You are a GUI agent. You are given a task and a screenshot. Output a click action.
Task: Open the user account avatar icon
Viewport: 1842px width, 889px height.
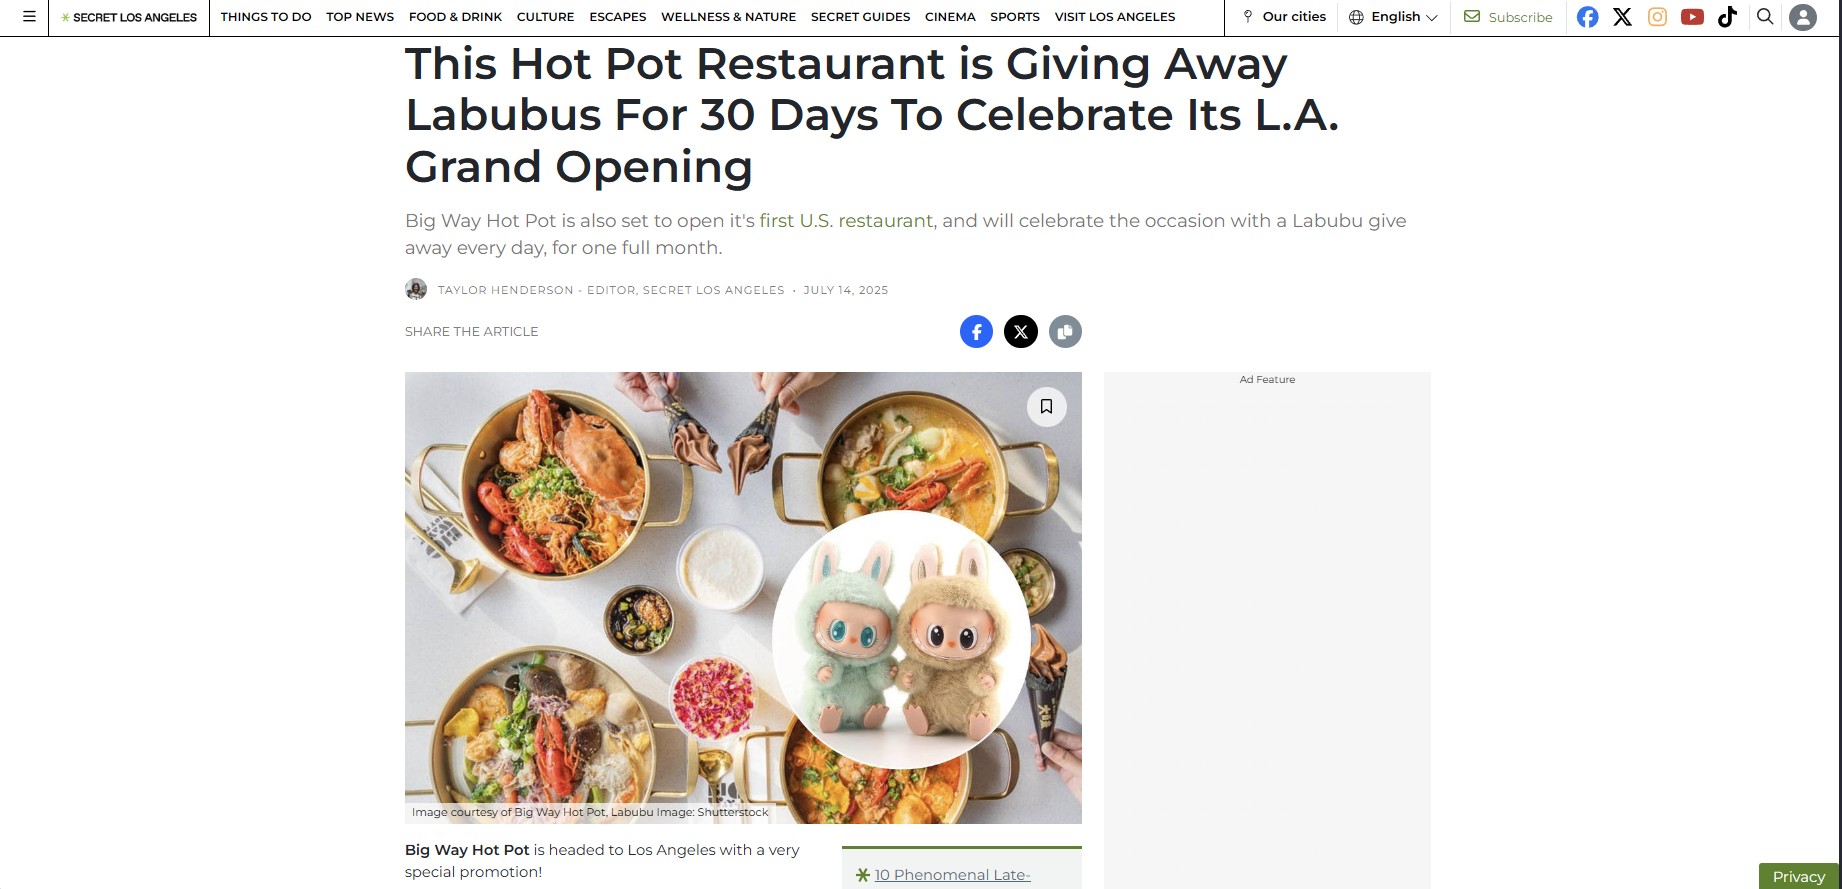[x=1802, y=17]
